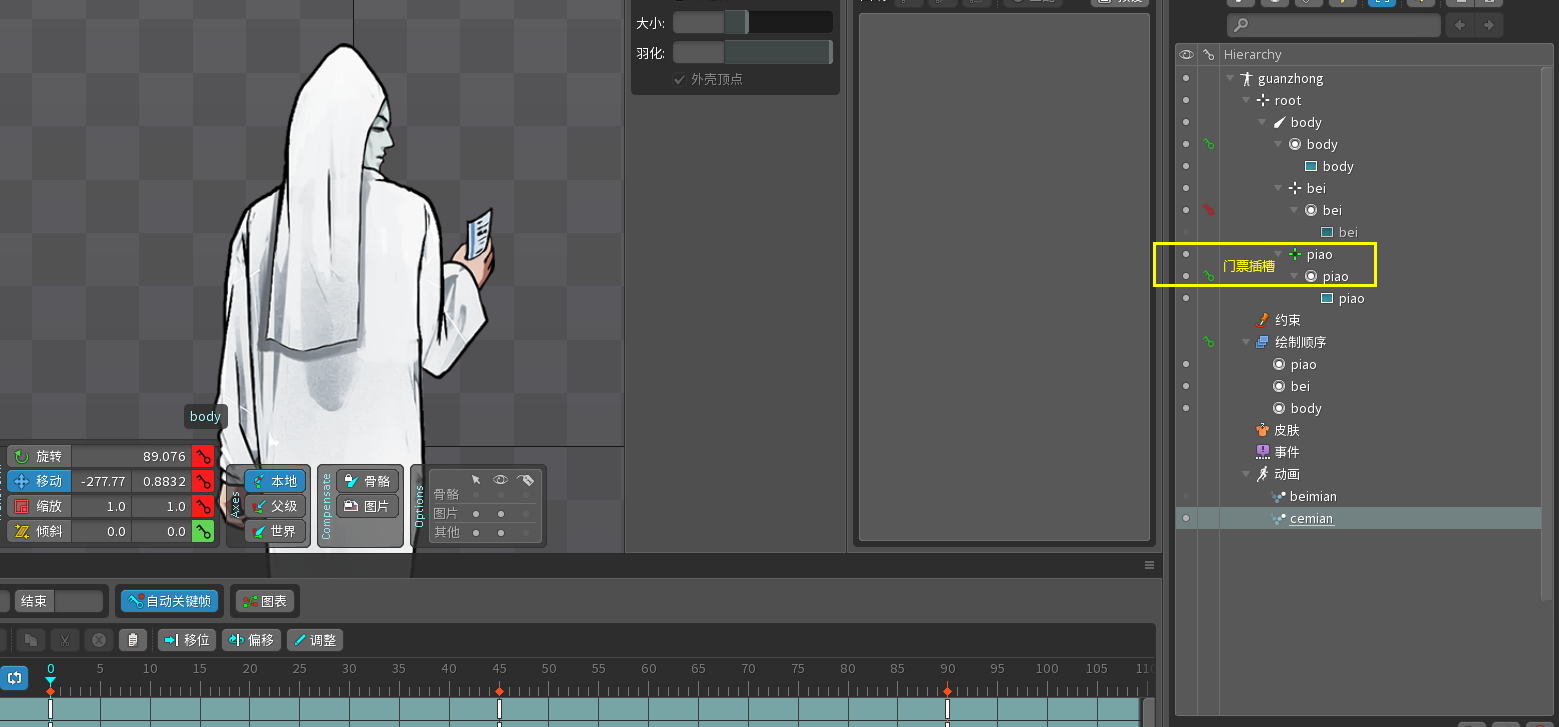Collapse the root bone tree node
Screen dimensions: 1559x727
click(1246, 100)
